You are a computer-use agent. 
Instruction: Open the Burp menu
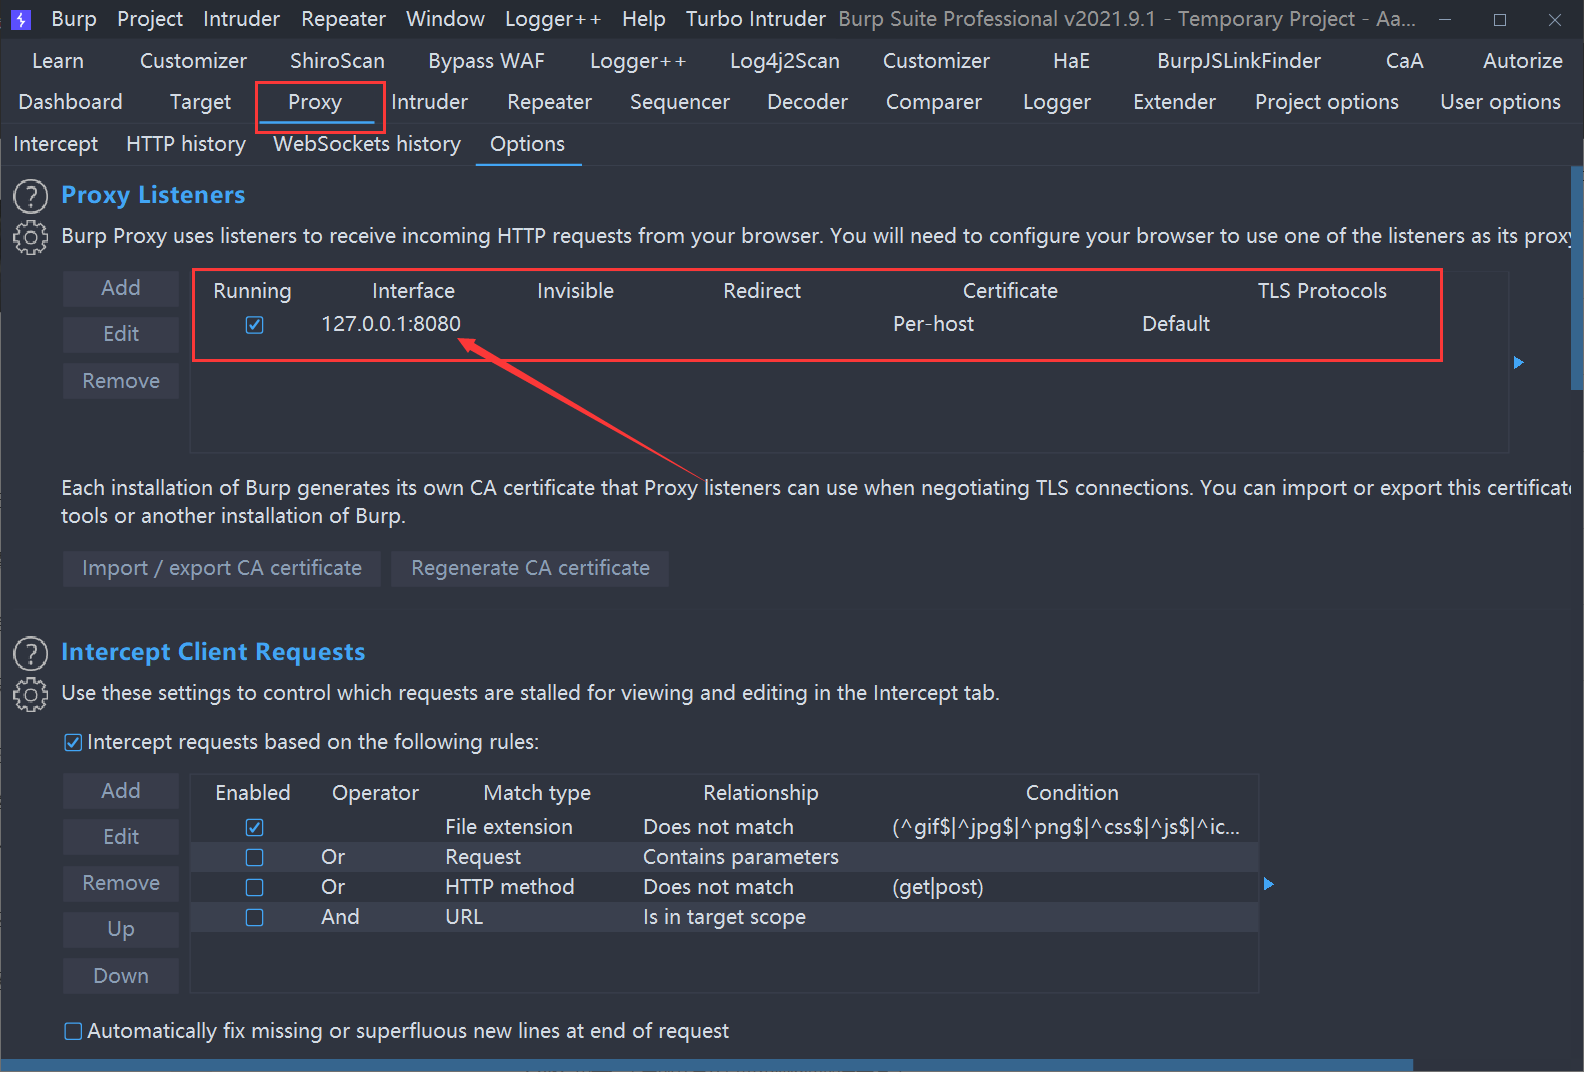[x=74, y=19]
